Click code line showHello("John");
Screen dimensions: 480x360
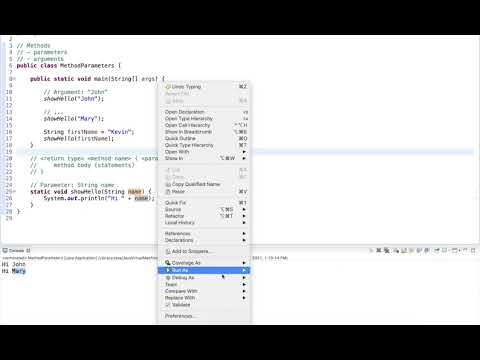point(74,99)
